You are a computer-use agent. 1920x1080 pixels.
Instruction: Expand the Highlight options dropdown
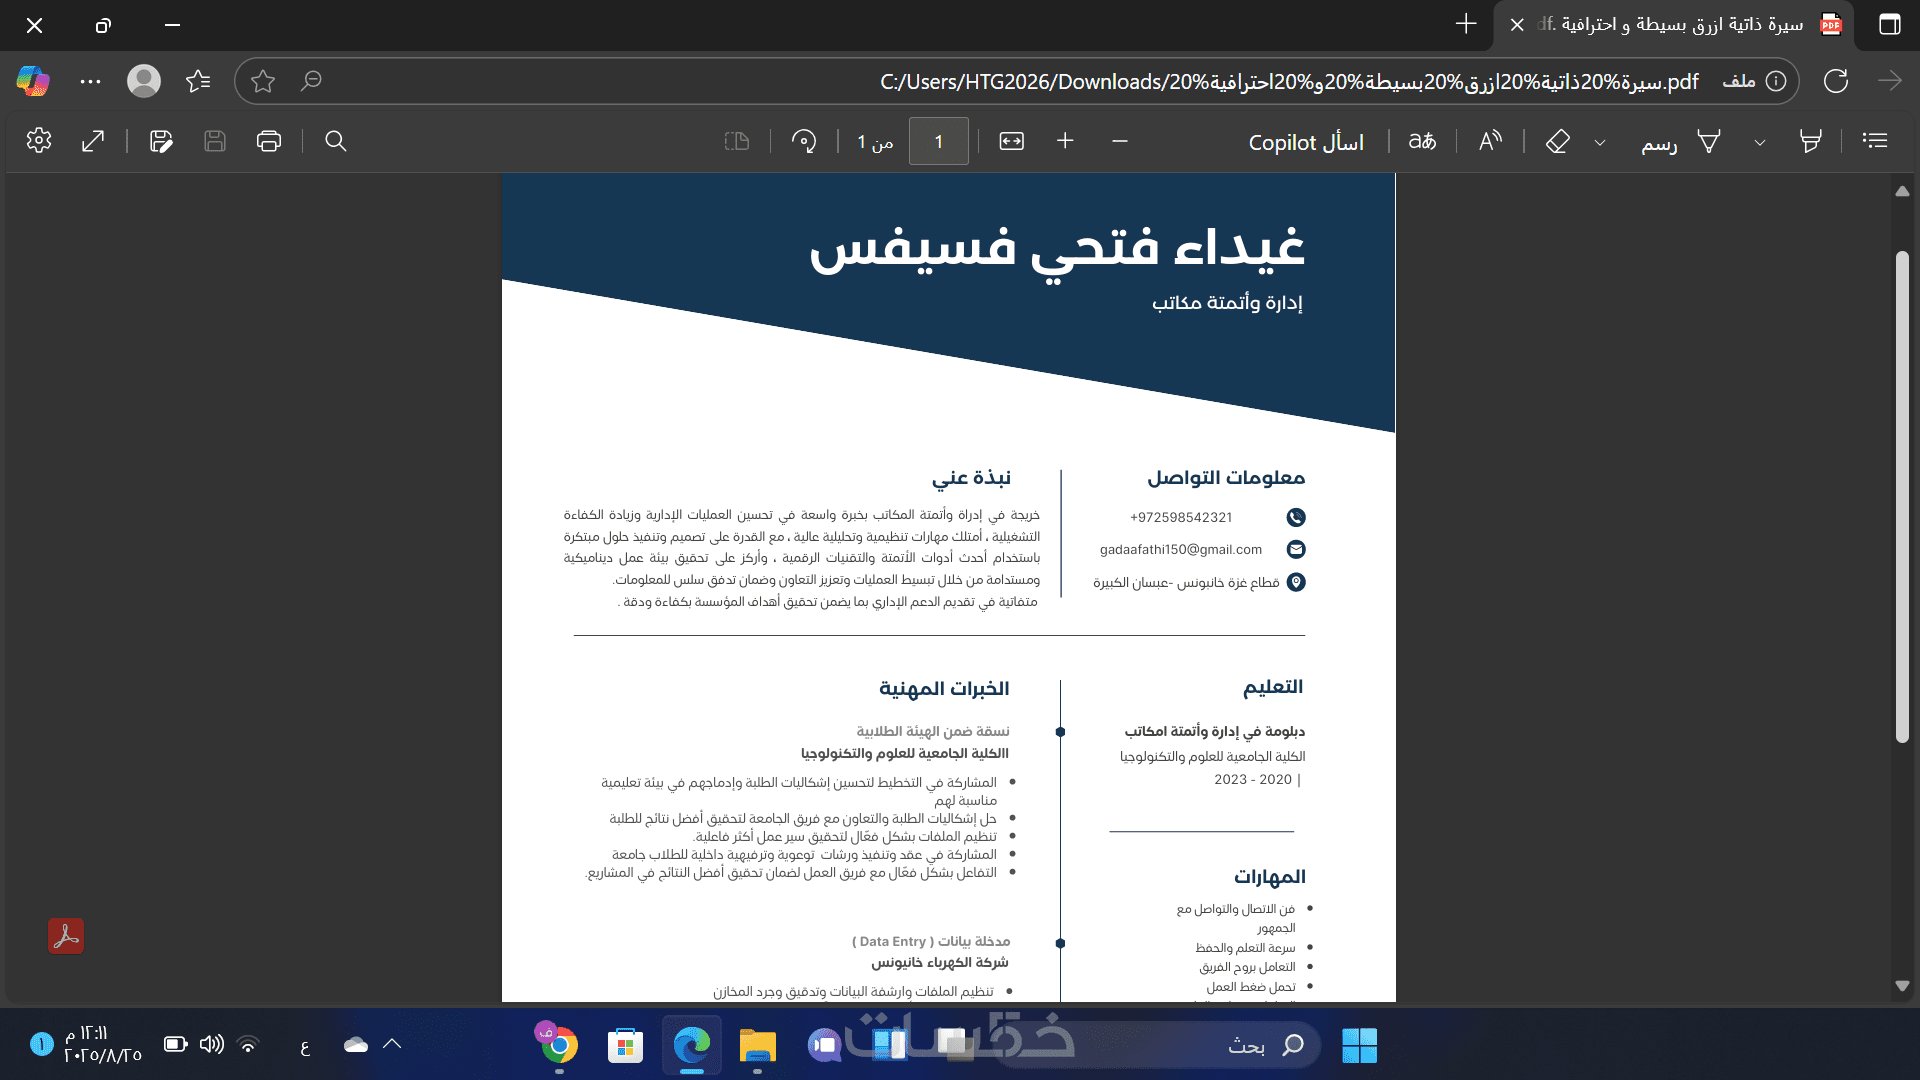click(1760, 142)
